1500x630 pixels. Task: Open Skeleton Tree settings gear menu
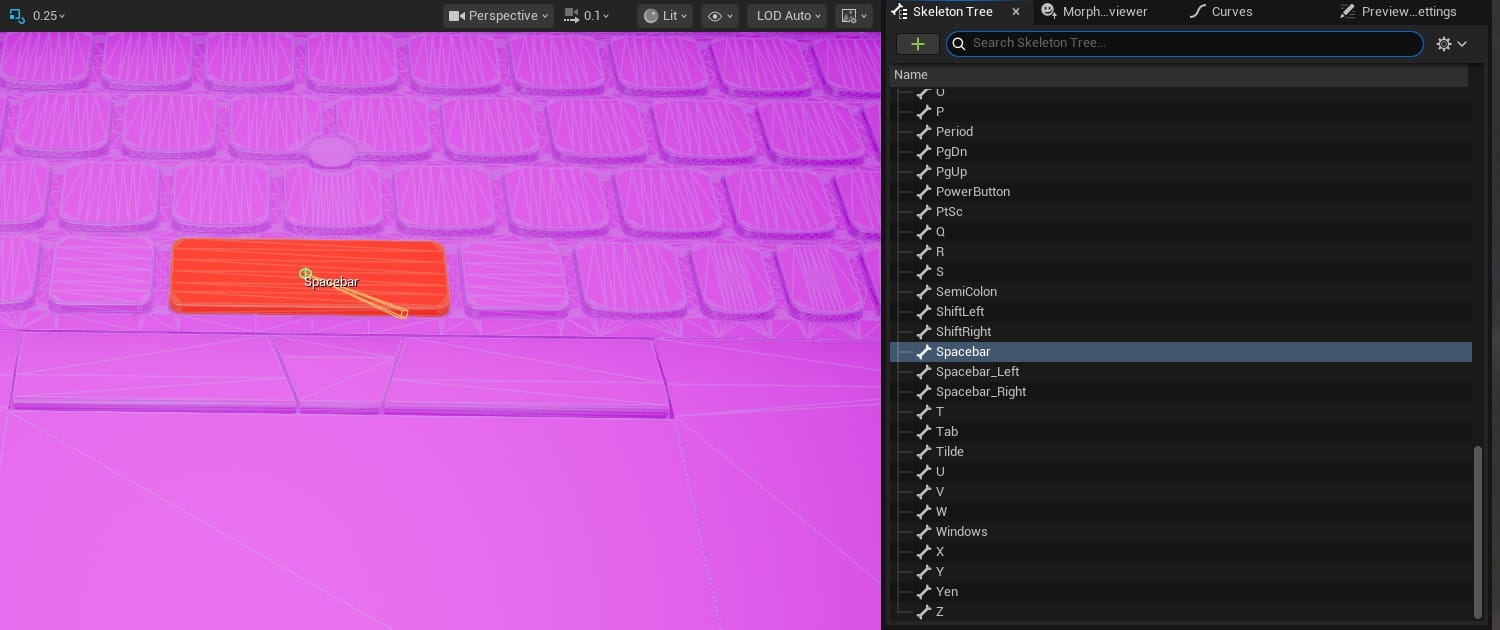coord(1451,44)
